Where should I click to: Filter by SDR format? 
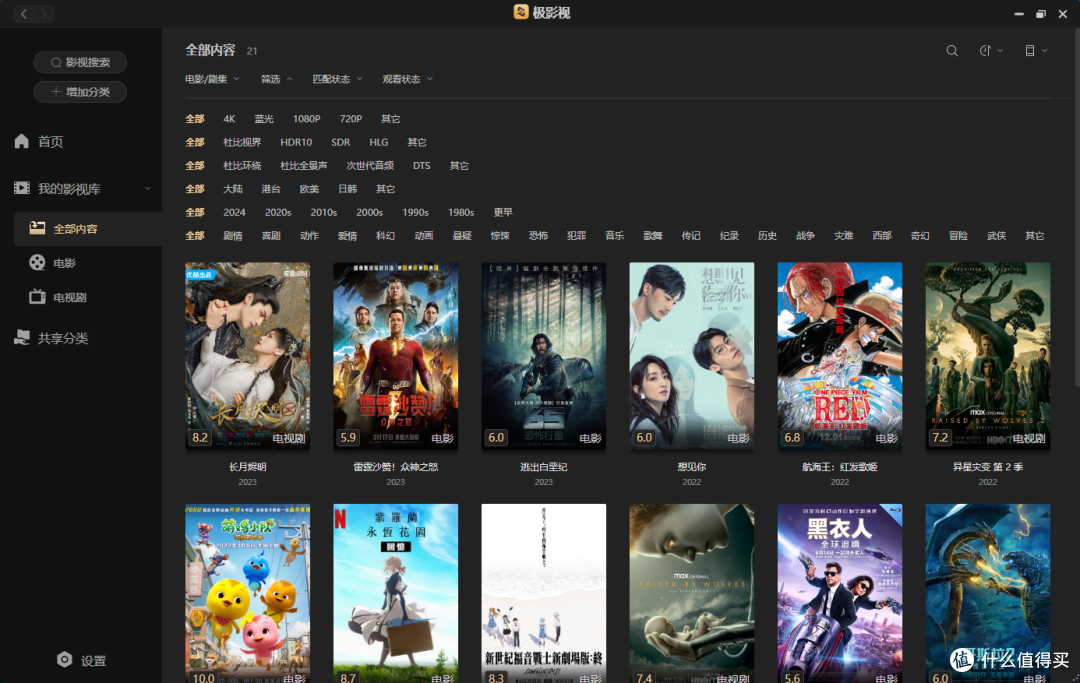(340, 143)
